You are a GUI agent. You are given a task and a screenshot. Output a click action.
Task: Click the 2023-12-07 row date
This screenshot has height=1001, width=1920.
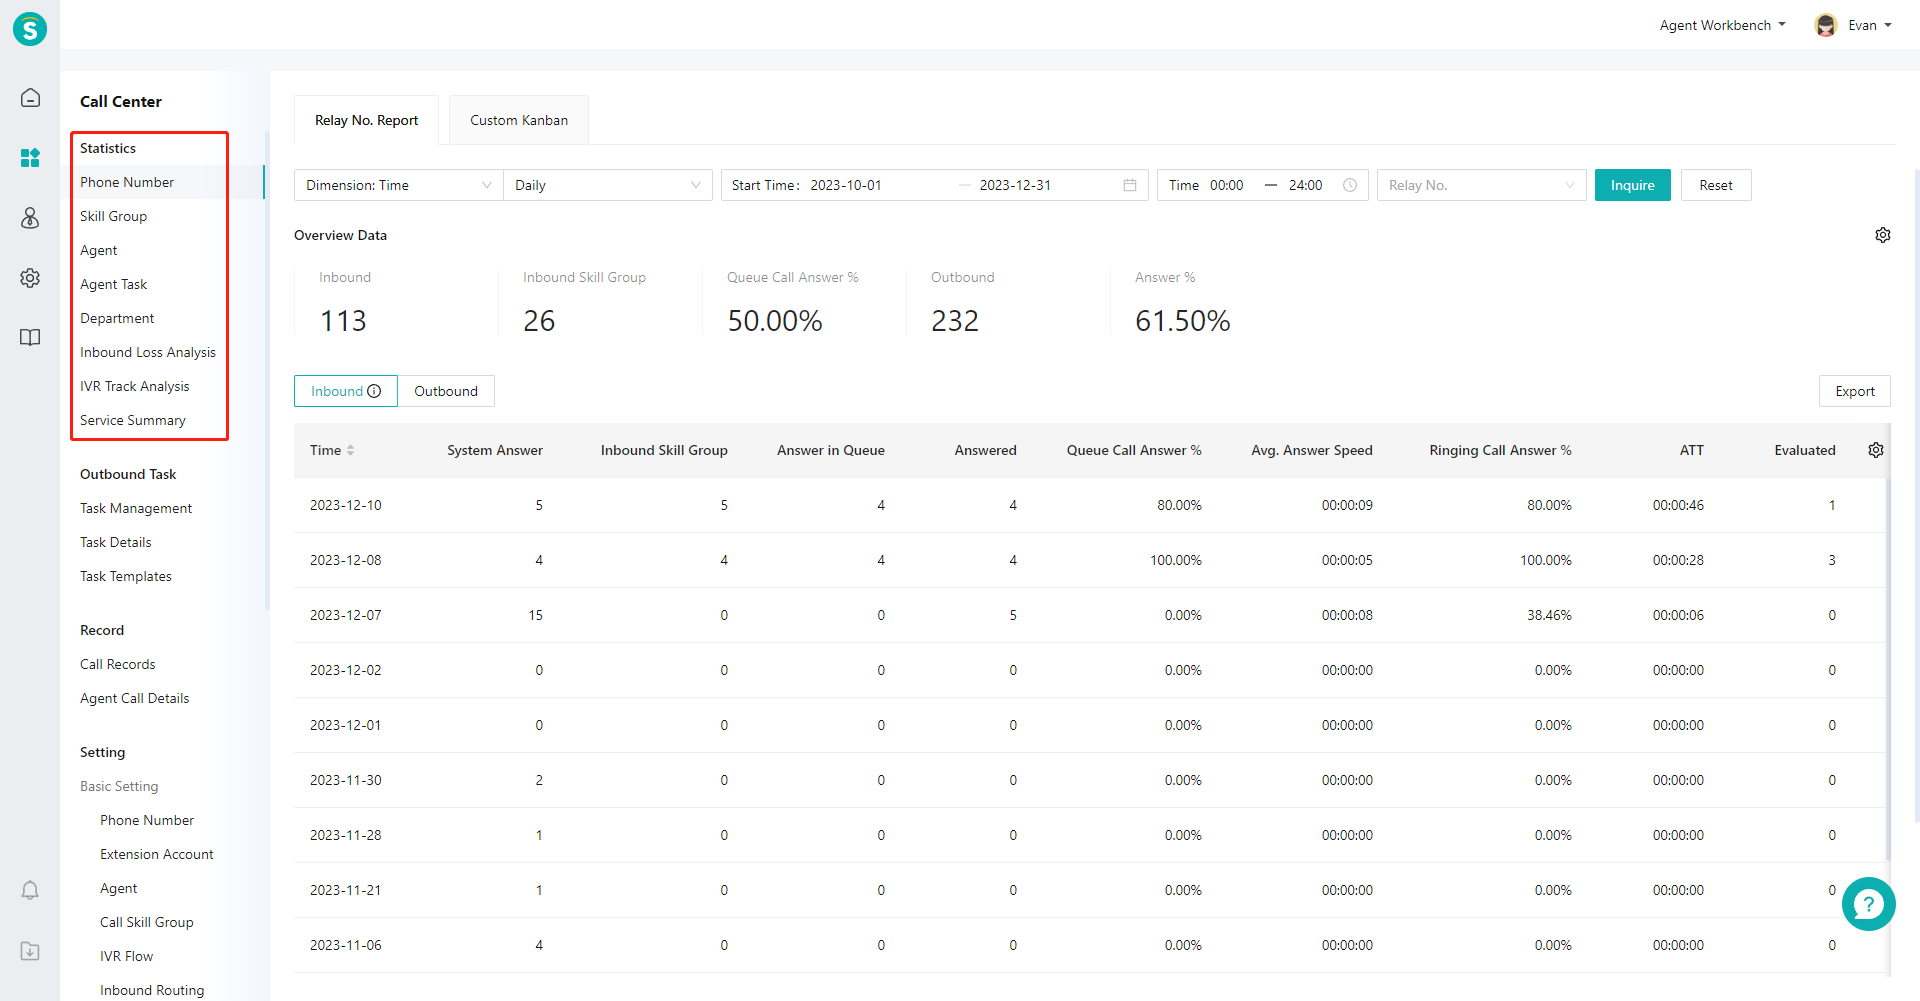pyautogui.click(x=346, y=615)
